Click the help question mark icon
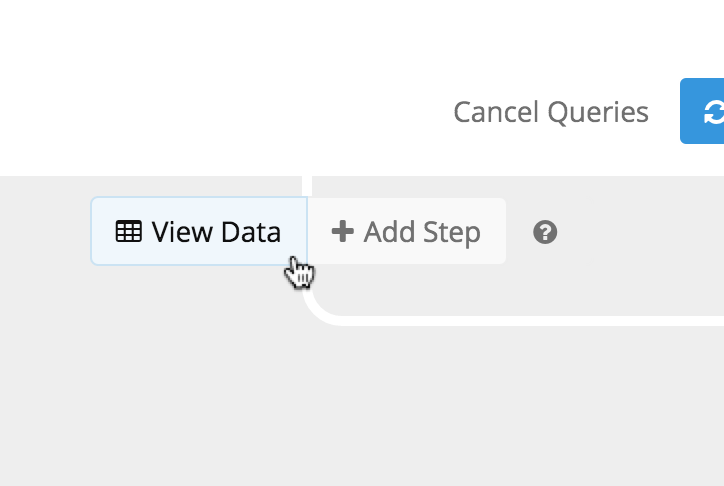Screen dimensions: 724x486 [545, 232]
